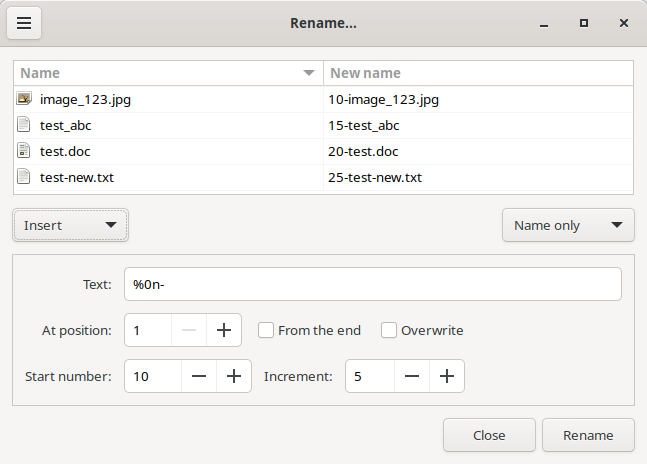Screen dimensions: 647x464
Task: Click new name 10-image_123.jpg
Action: [x=383, y=99]
